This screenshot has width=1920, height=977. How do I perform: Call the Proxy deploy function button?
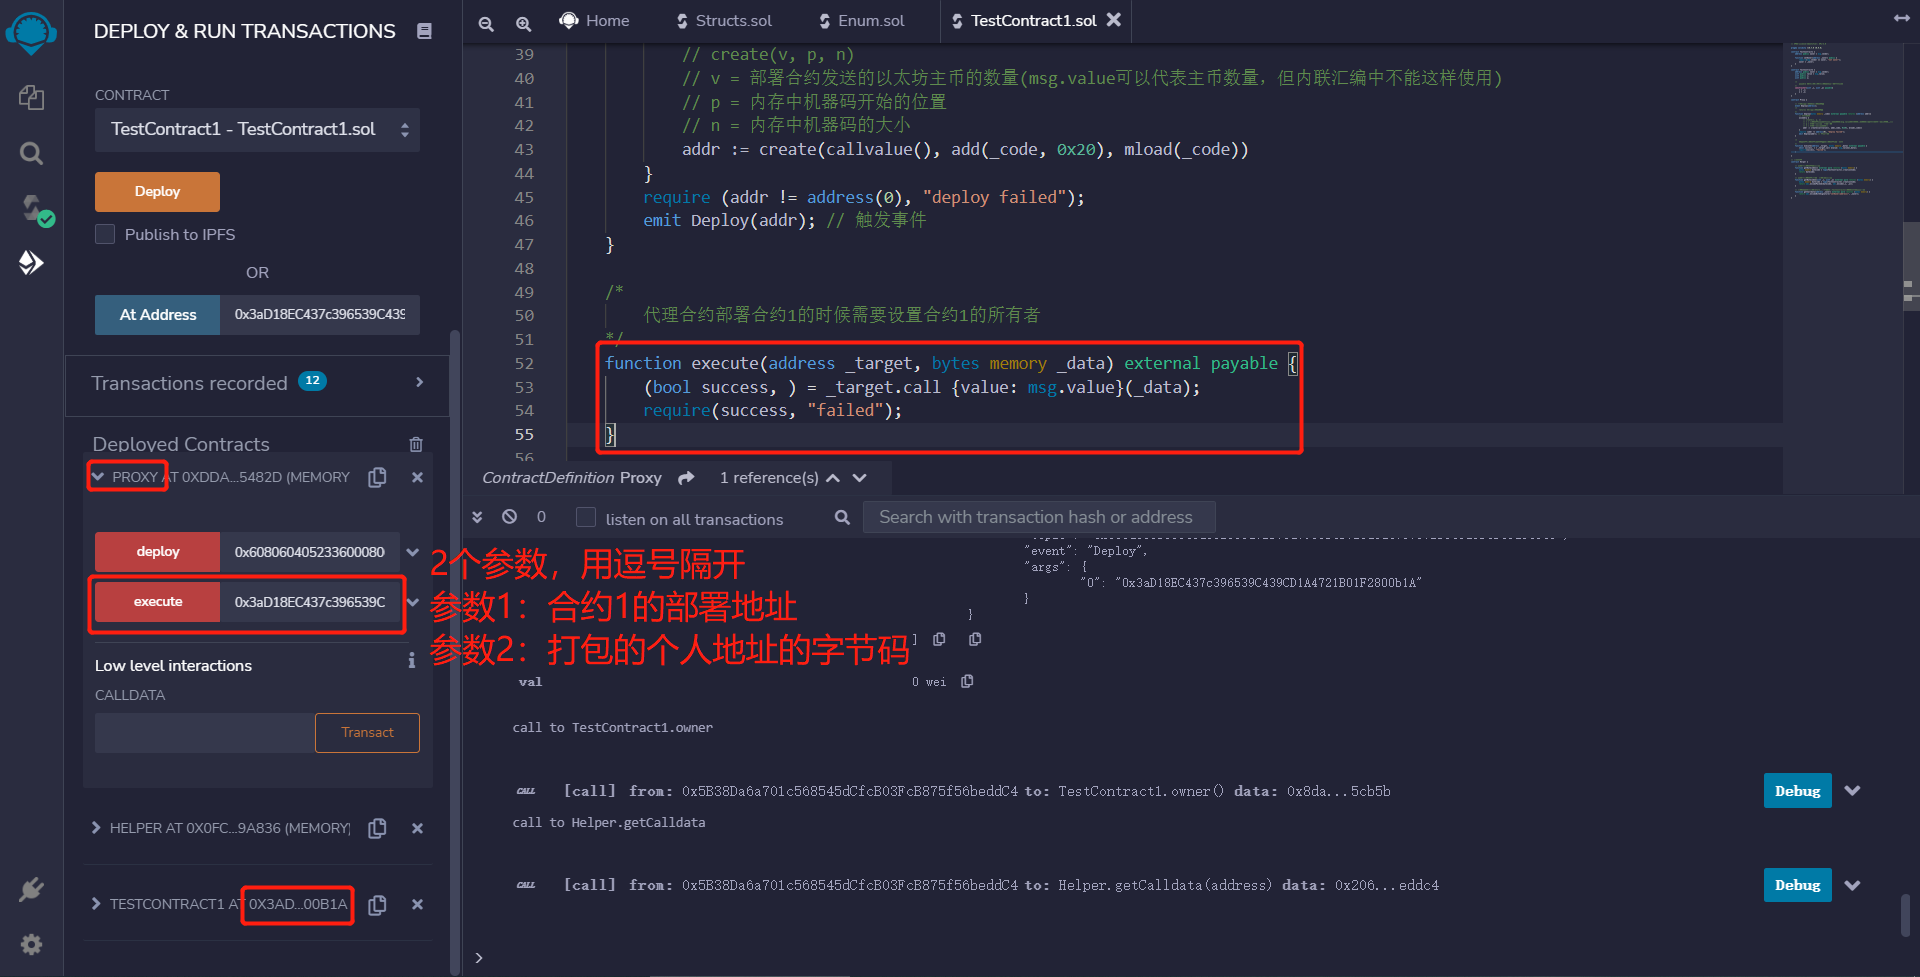[157, 552]
